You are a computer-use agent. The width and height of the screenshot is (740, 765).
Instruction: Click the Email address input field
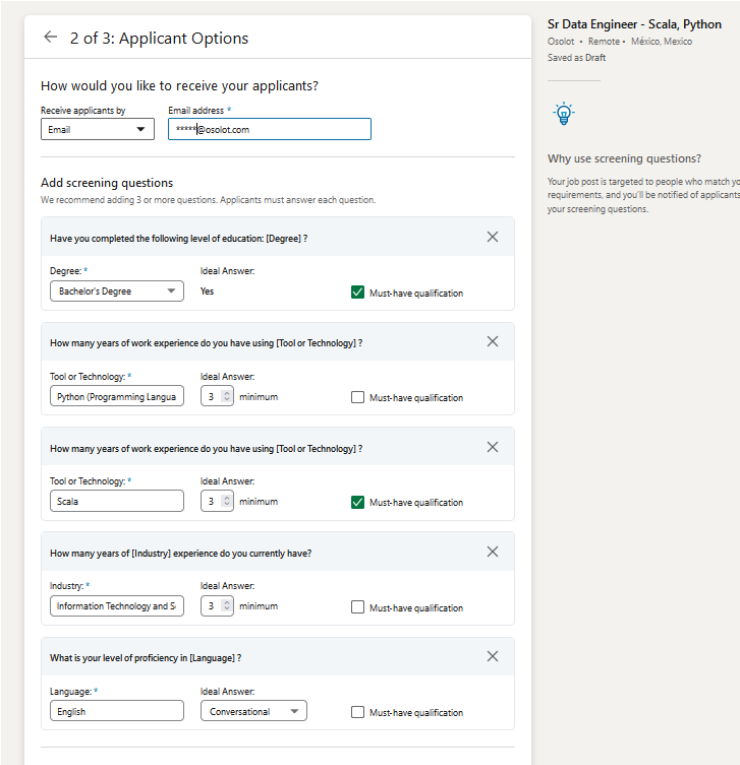point(270,129)
